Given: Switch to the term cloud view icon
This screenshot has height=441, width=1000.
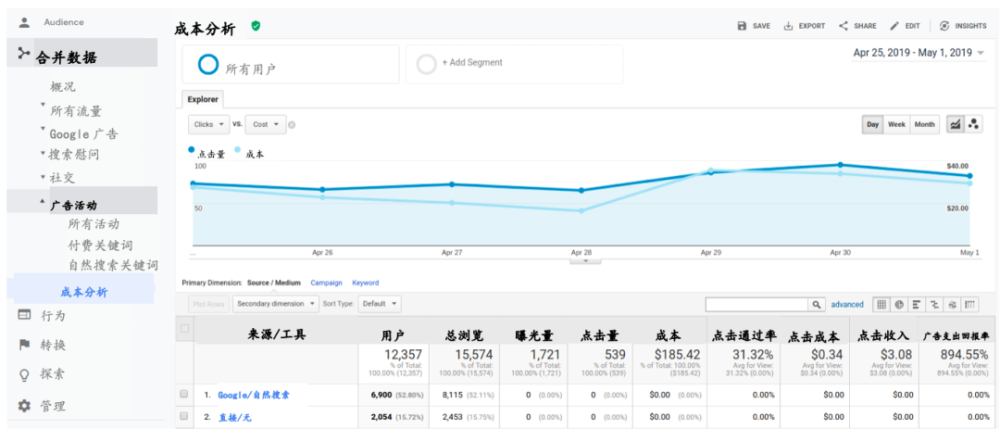Looking at the screenshot, I should [x=953, y=304].
